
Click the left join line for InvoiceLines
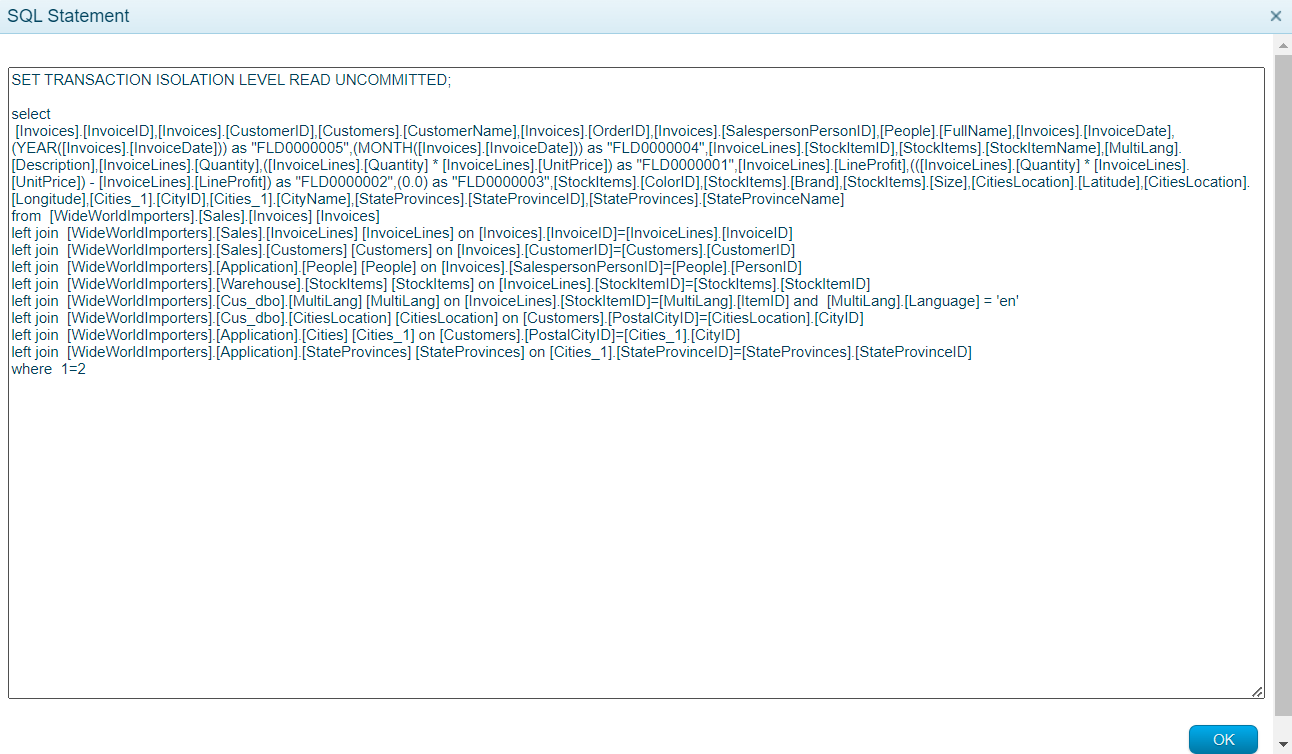pyautogui.click(x=400, y=233)
